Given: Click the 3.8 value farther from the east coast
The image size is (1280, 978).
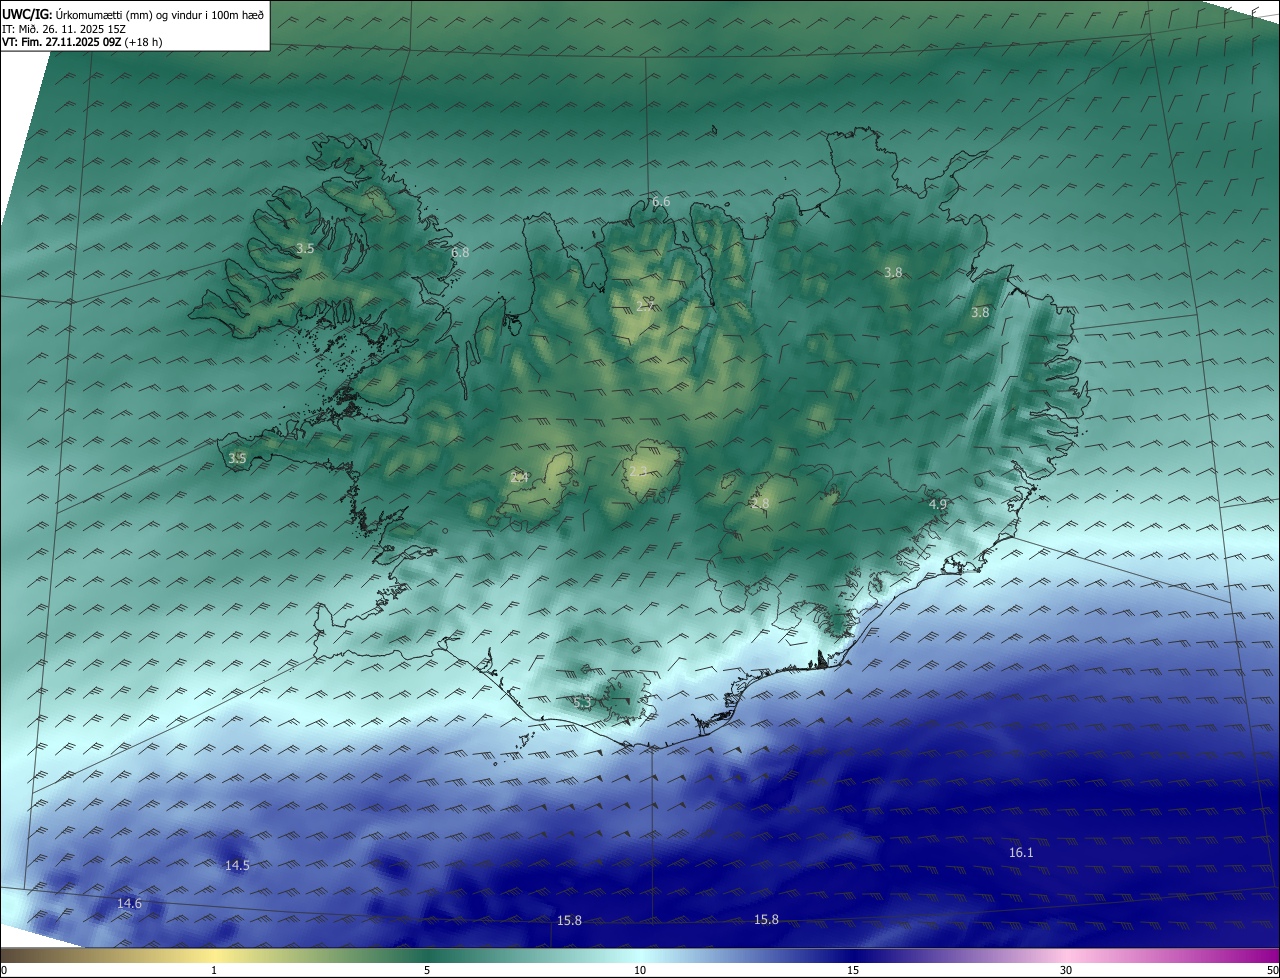Looking at the screenshot, I should 894,273.
